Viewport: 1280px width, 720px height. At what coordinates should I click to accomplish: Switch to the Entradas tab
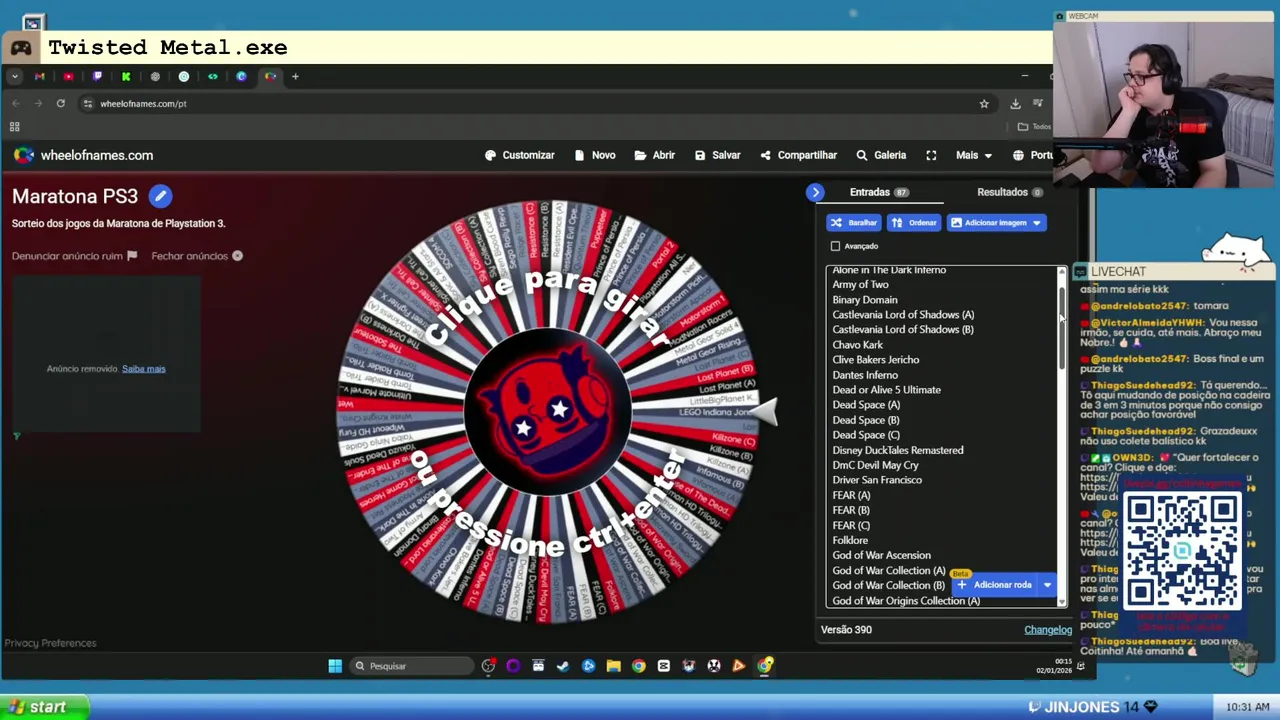[879, 192]
